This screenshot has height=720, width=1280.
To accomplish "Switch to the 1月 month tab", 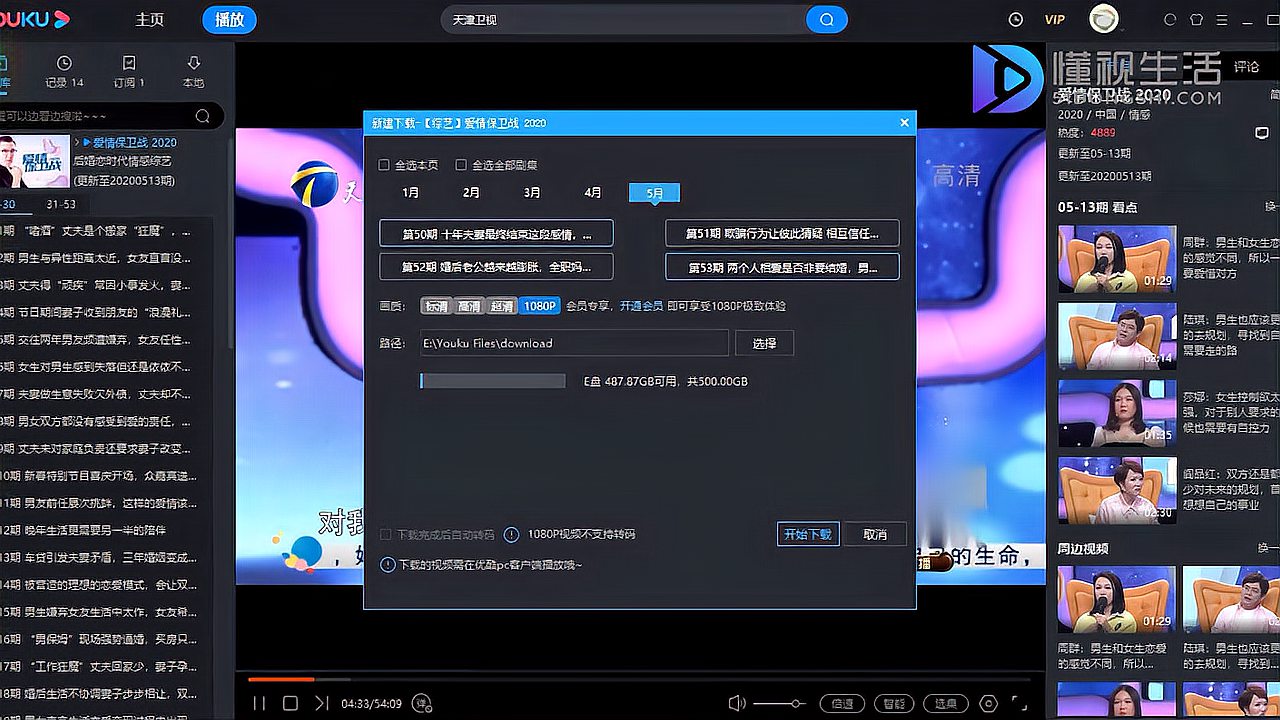I will pyautogui.click(x=410, y=192).
